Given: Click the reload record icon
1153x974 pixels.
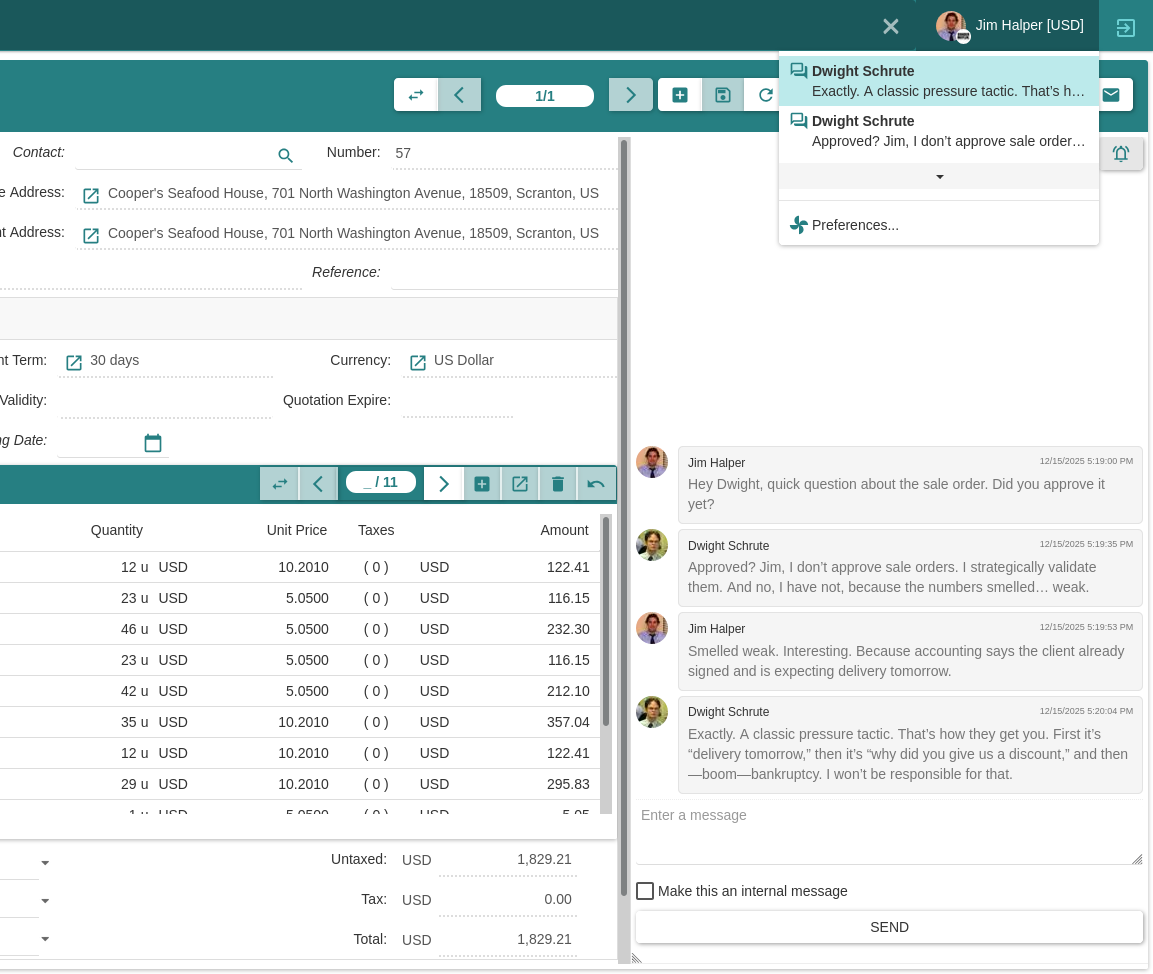Looking at the screenshot, I should [x=765, y=95].
